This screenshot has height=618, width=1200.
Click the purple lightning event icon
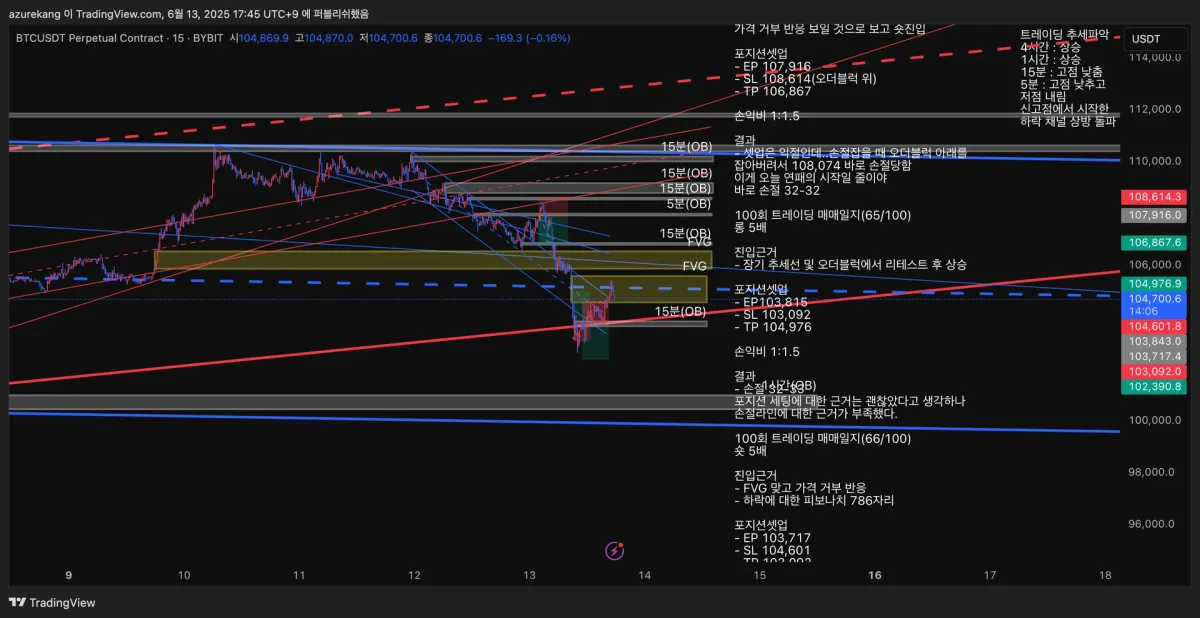click(x=616, y=550)
